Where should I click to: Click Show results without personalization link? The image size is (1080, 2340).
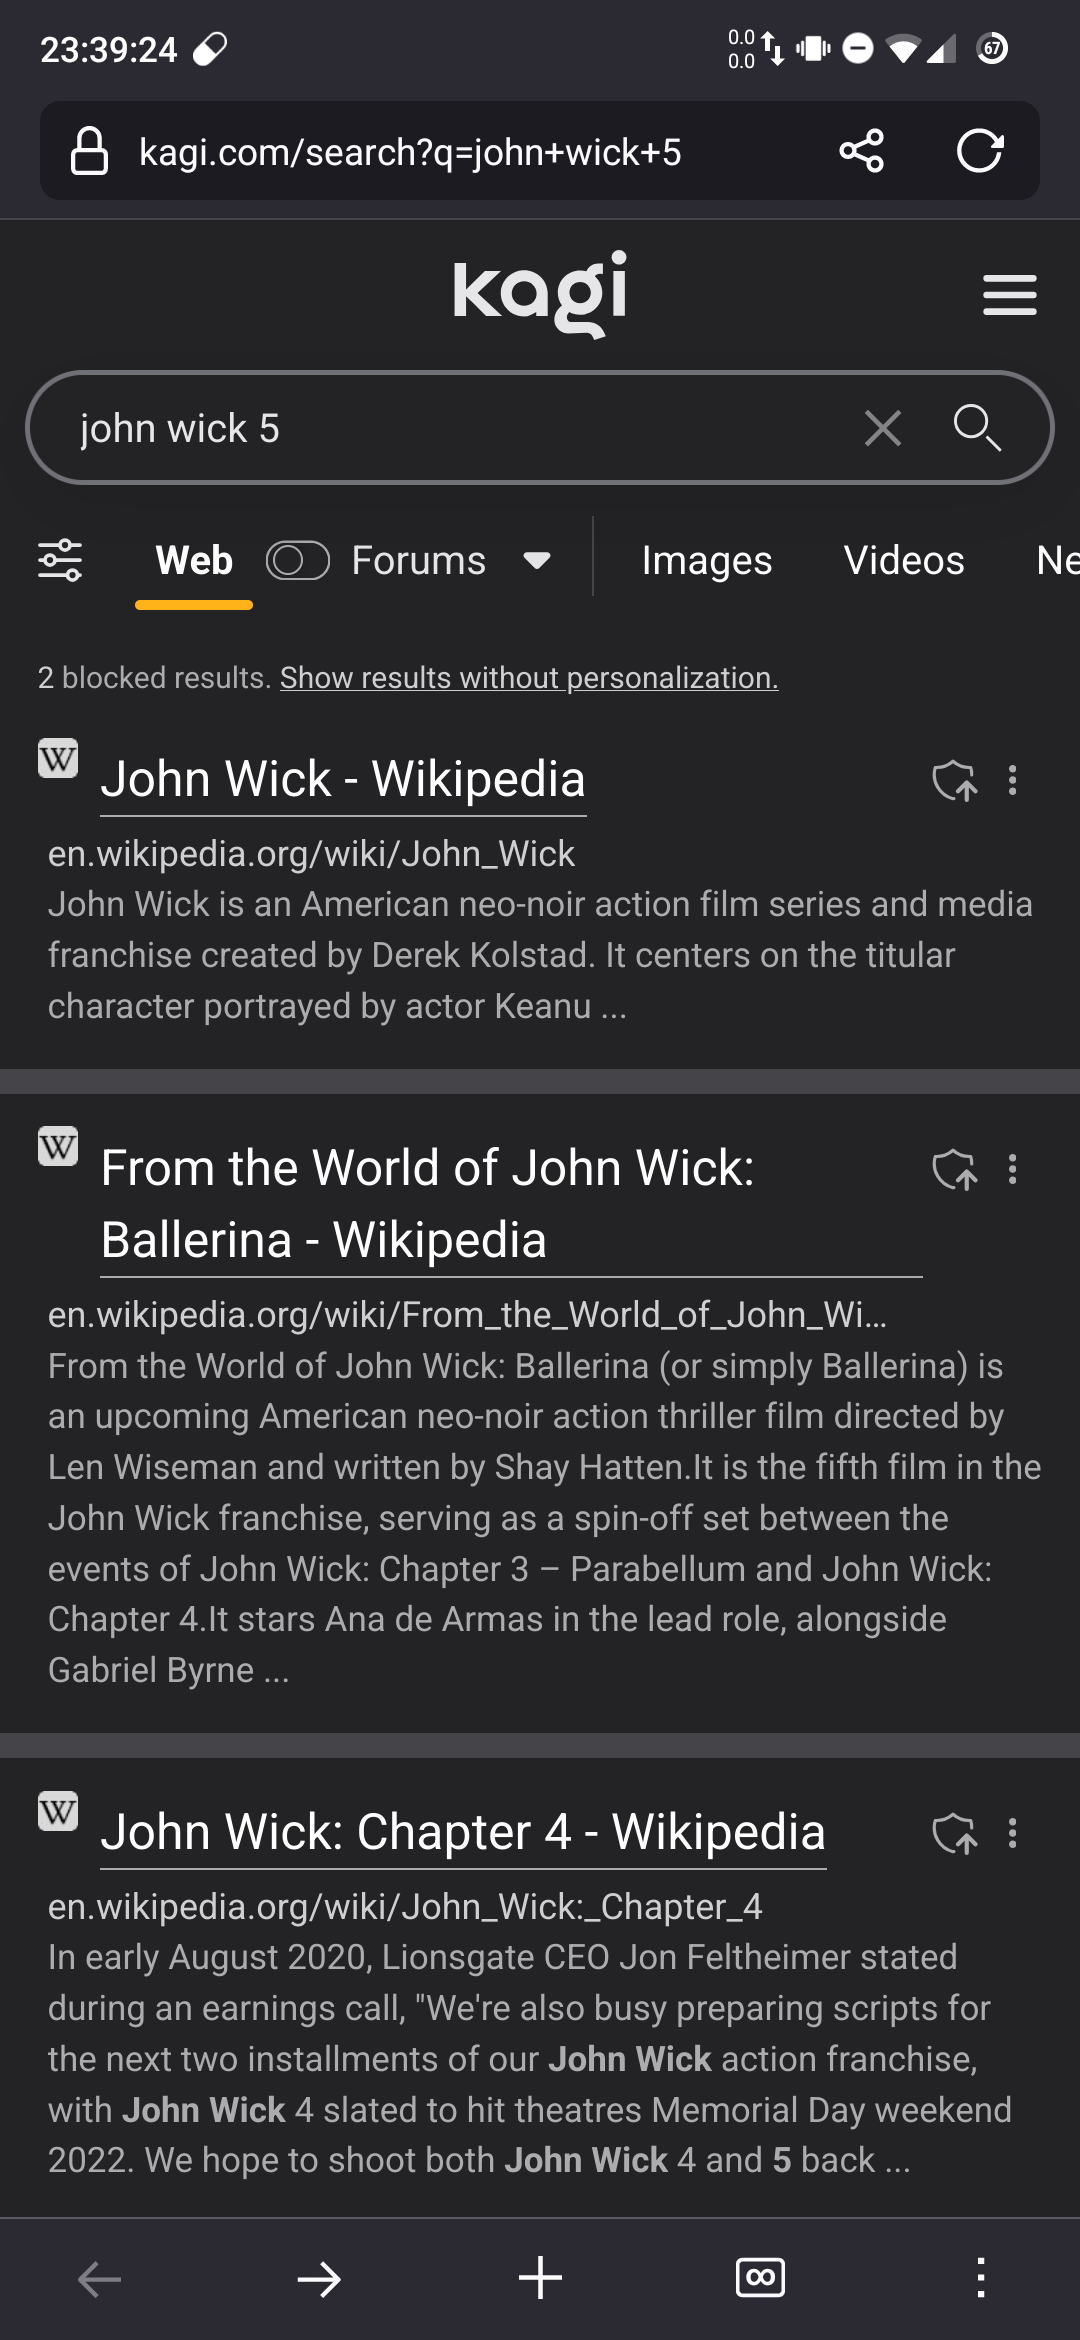click(529, 678)
